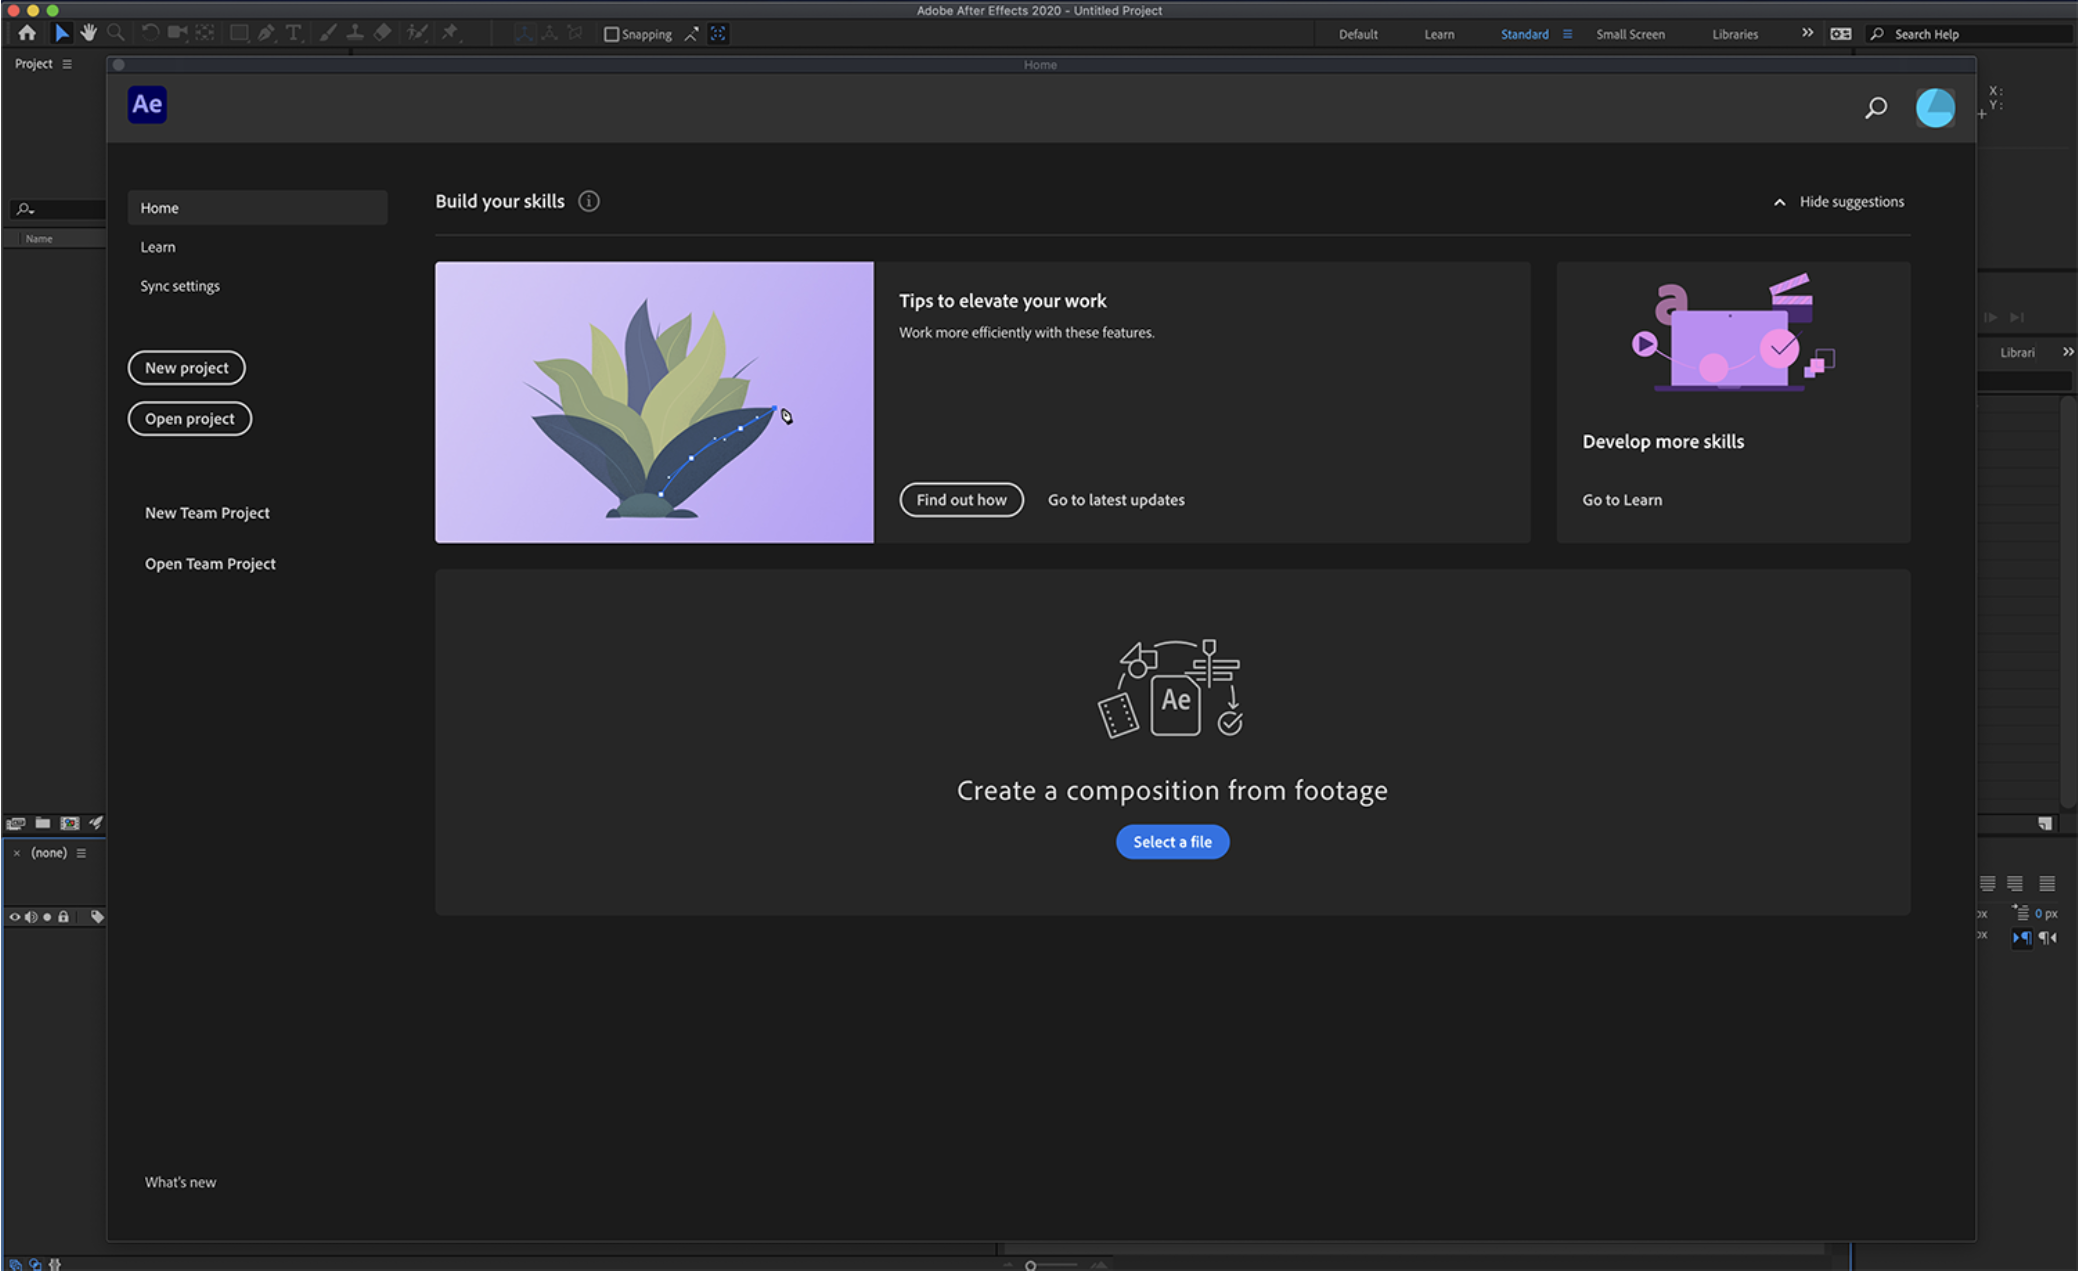Click the Find out how button

pos(962,500)
